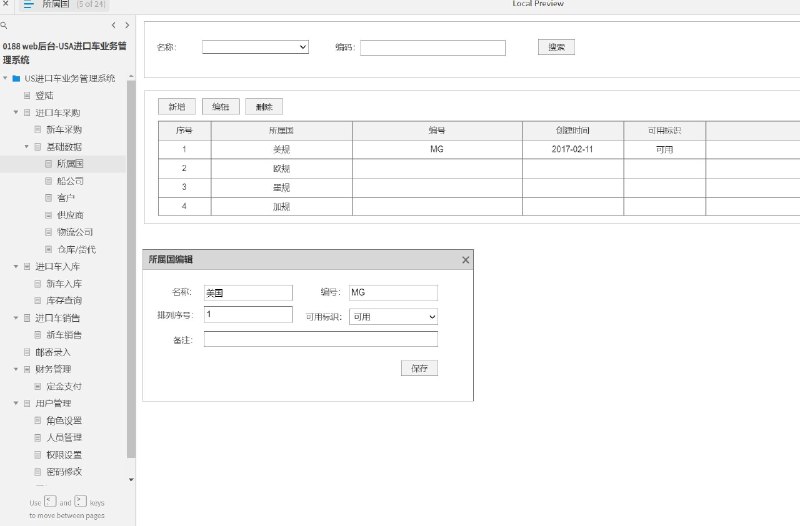Click the 编辑 button
Viewport: 800px width, 526px height.
220,107
